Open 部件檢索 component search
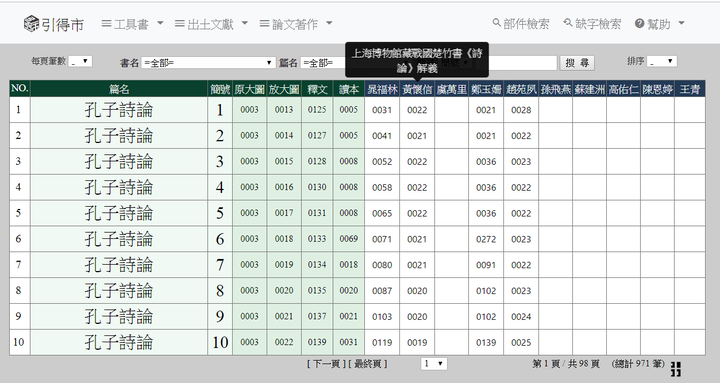Viewport: 720px width, 383px height. [521, 23]
